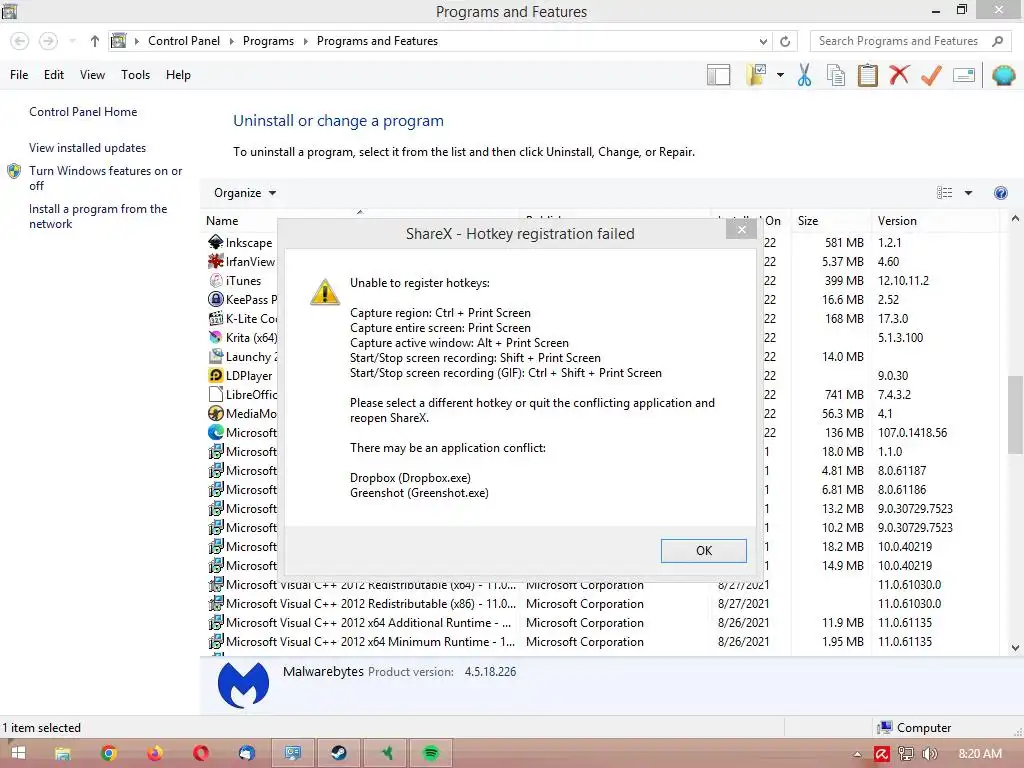Click the Windows Start button
The width and height of the screenshot is (1024, 768).
pos(18,753)
